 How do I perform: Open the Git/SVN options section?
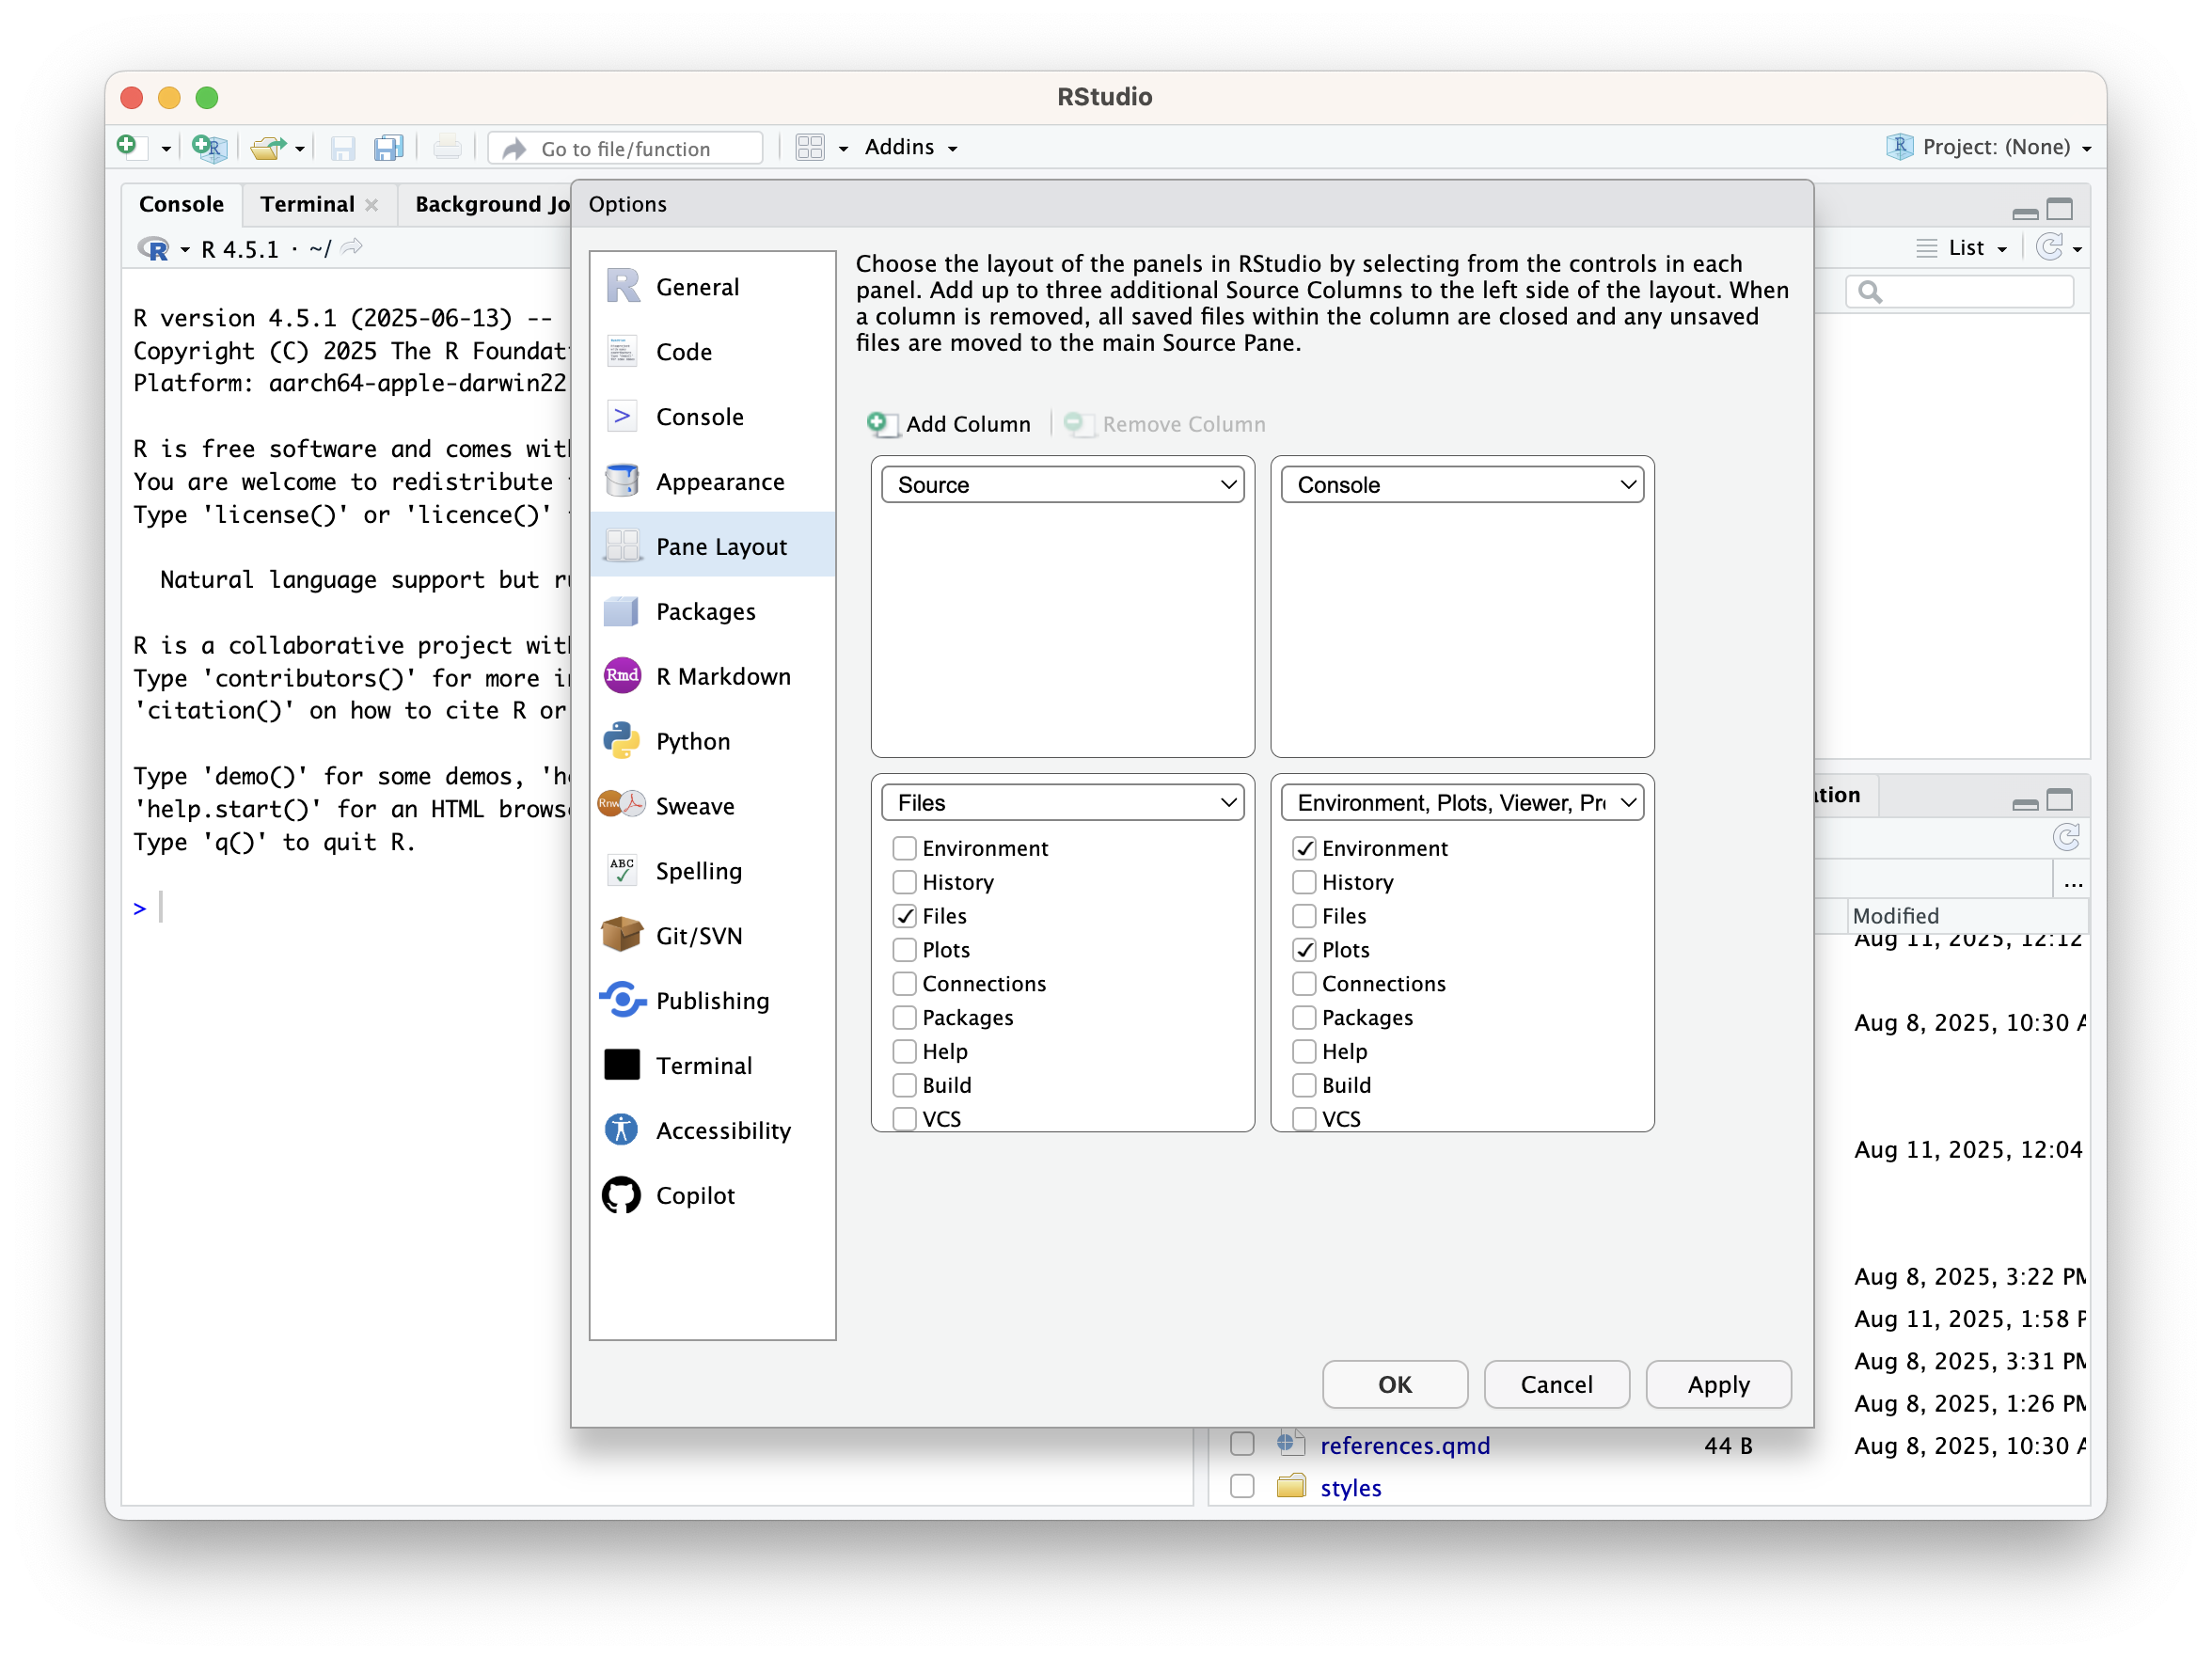coord(712,936)
